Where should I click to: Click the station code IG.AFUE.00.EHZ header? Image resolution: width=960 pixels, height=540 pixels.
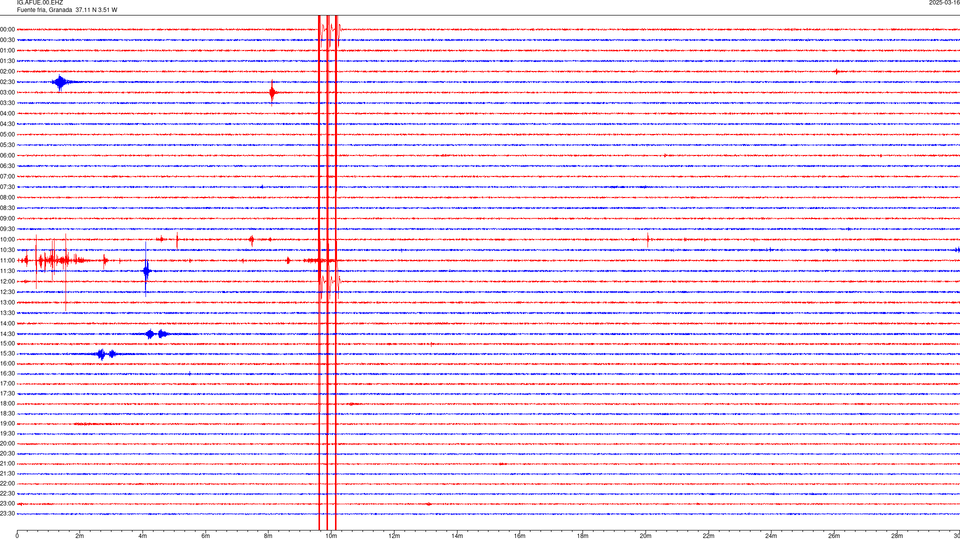coord(40,2)
